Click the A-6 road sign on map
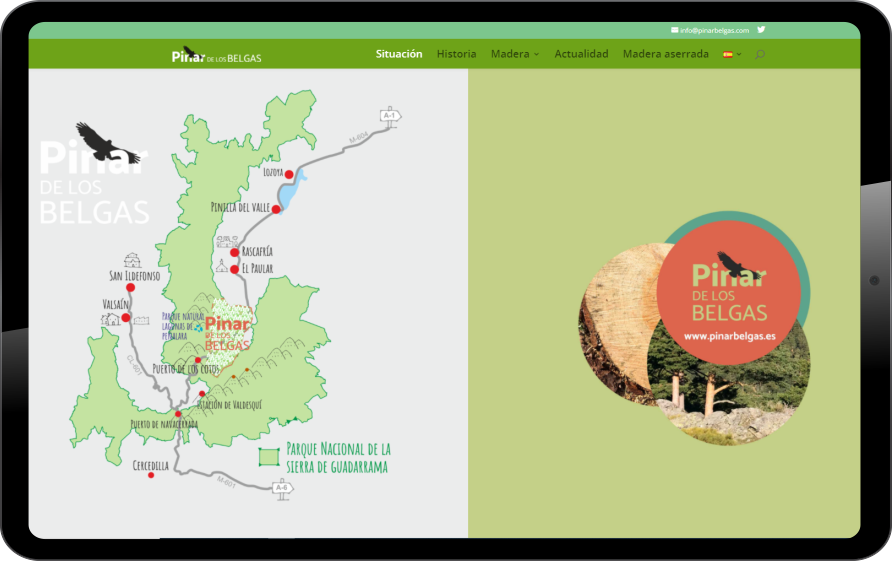 coord(284,488)
